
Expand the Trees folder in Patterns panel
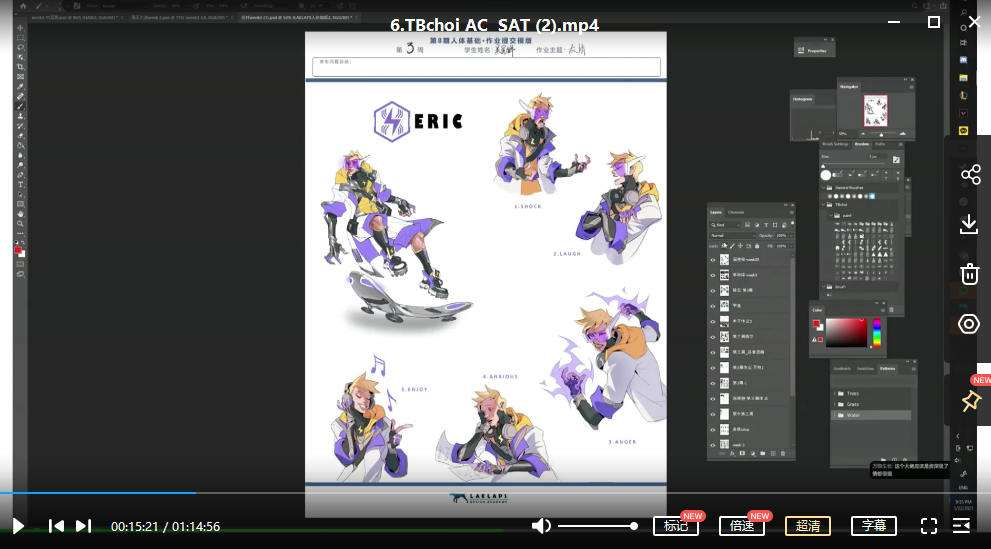pyautogui.click(x=834, y=393)
